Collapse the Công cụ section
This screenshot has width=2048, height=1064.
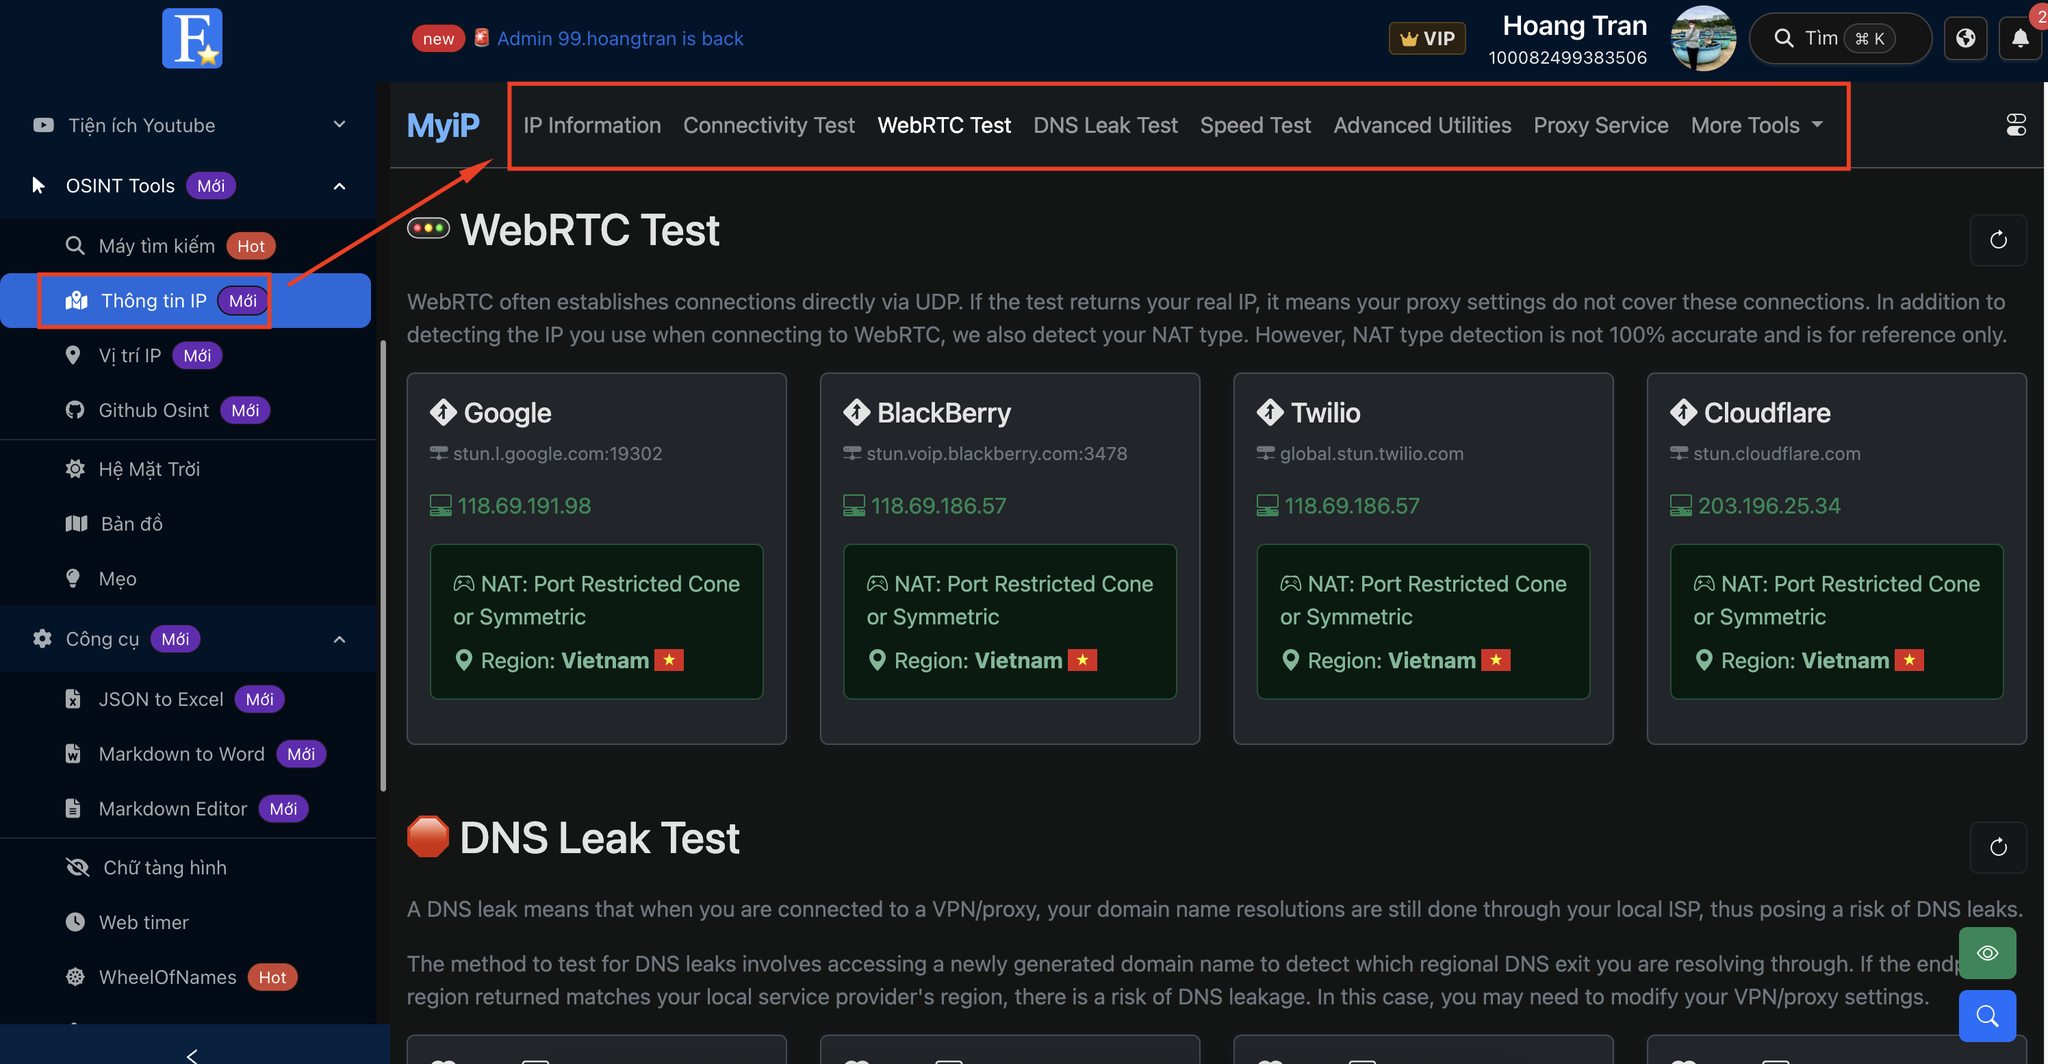point(190,639)
